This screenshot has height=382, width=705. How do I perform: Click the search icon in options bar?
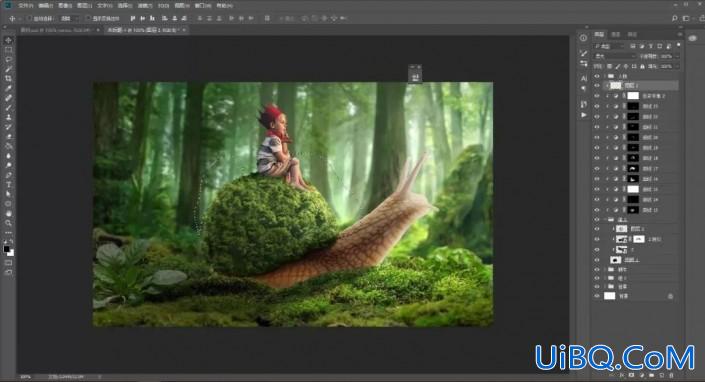click(x=674, y=18)
